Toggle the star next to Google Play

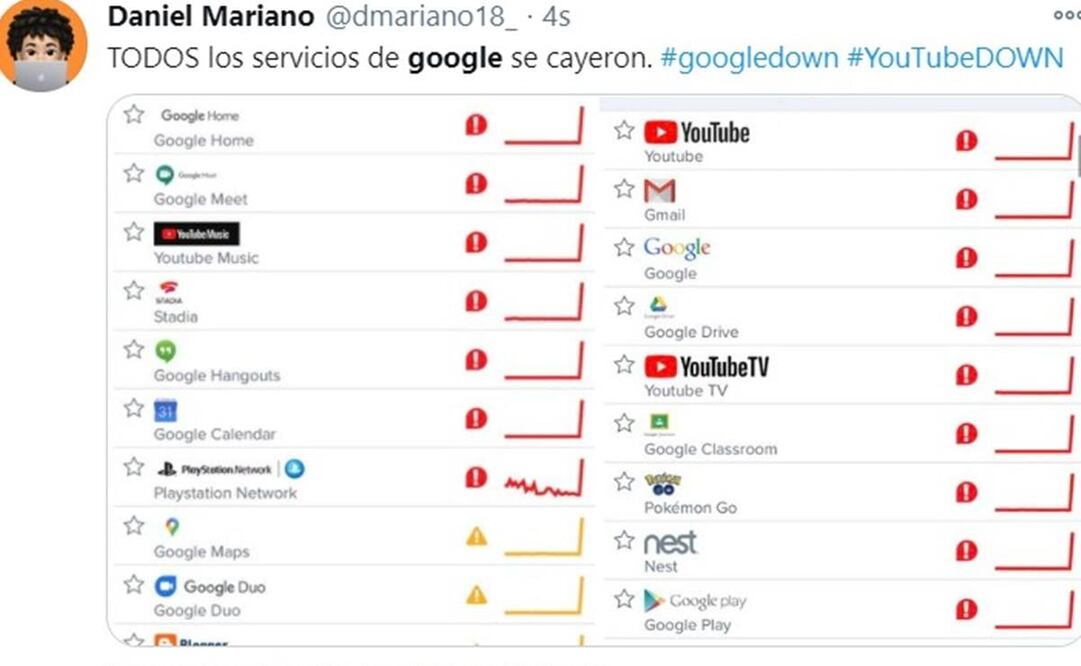point(623,600)
